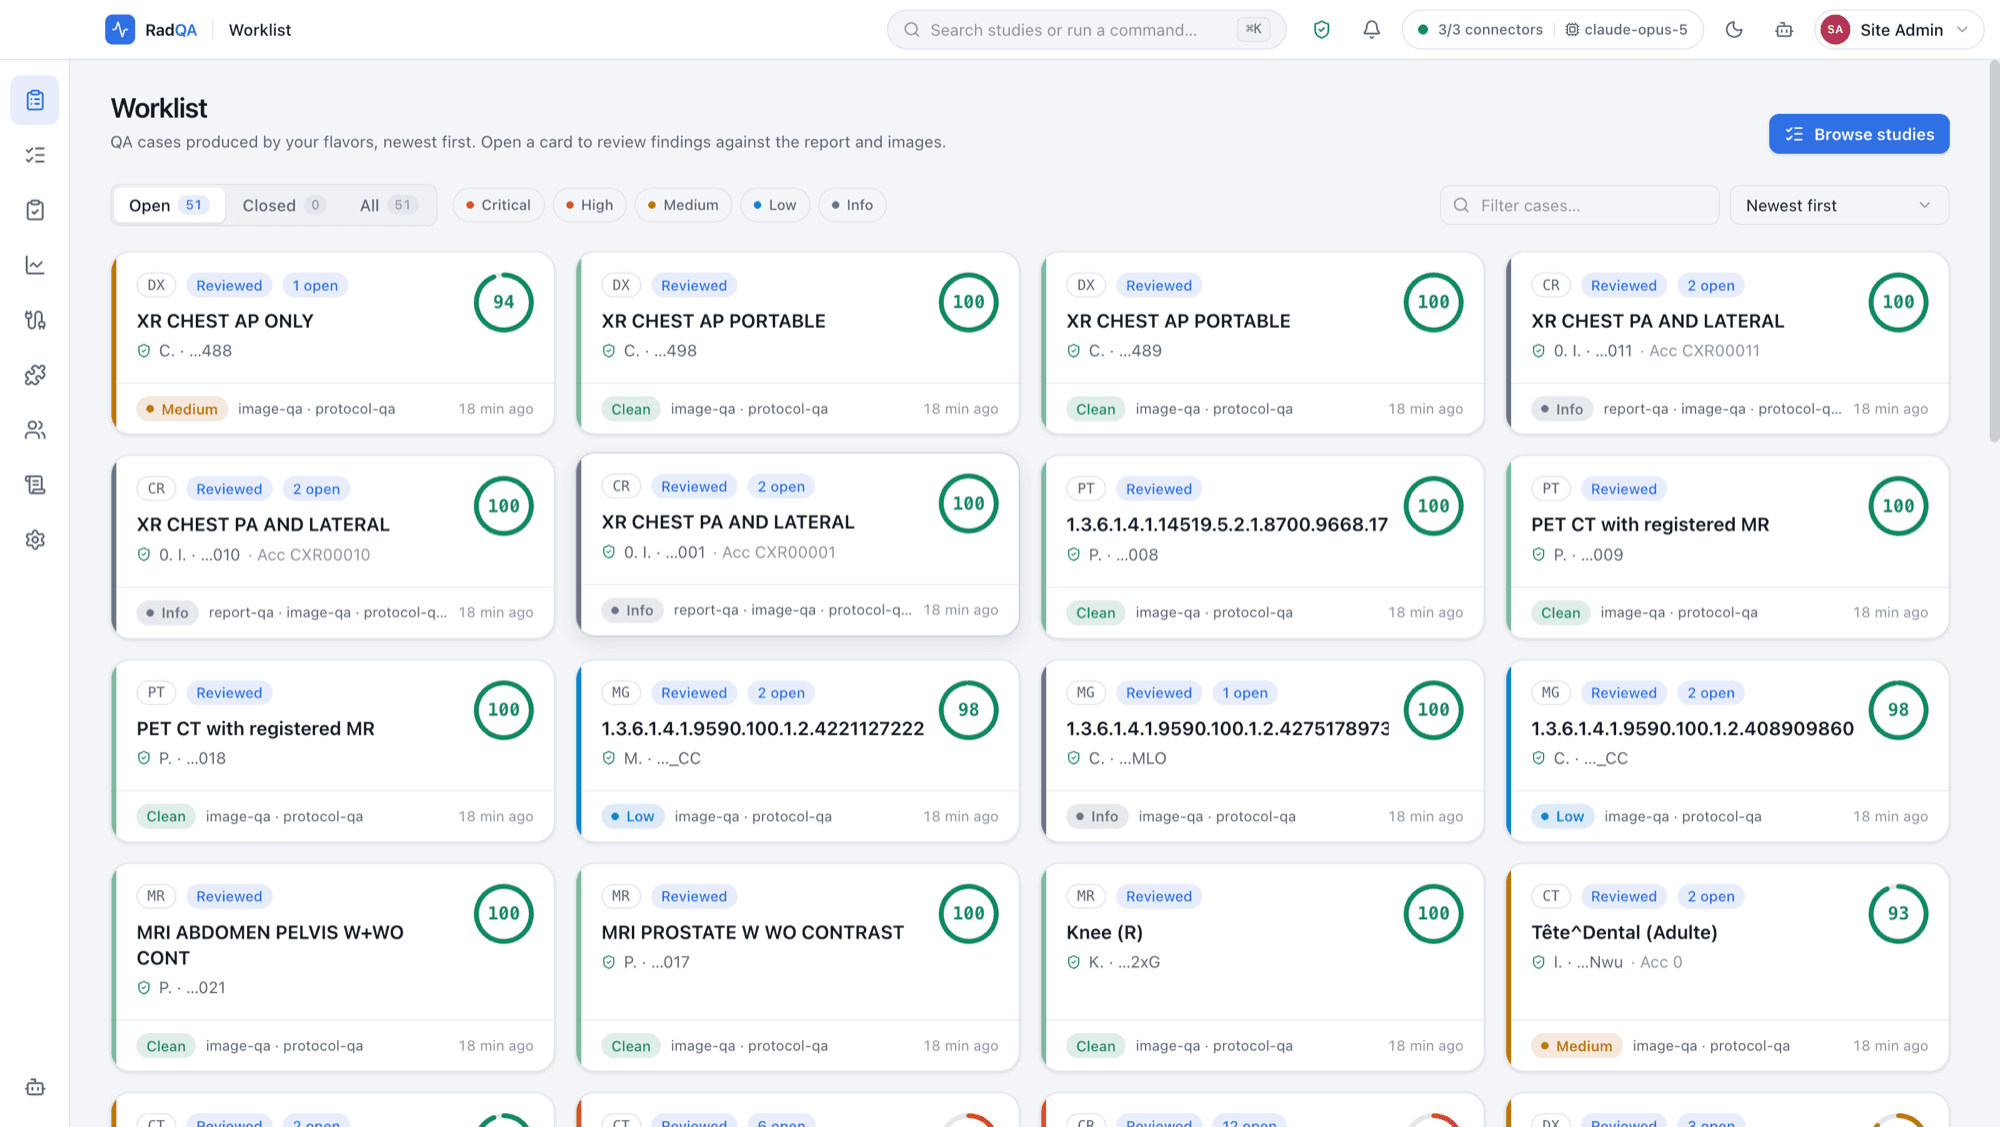This screenshot has height=1127, width=2000.
Task: Open the clipboard-check sidebar icon
Action: tap(35, 210)
